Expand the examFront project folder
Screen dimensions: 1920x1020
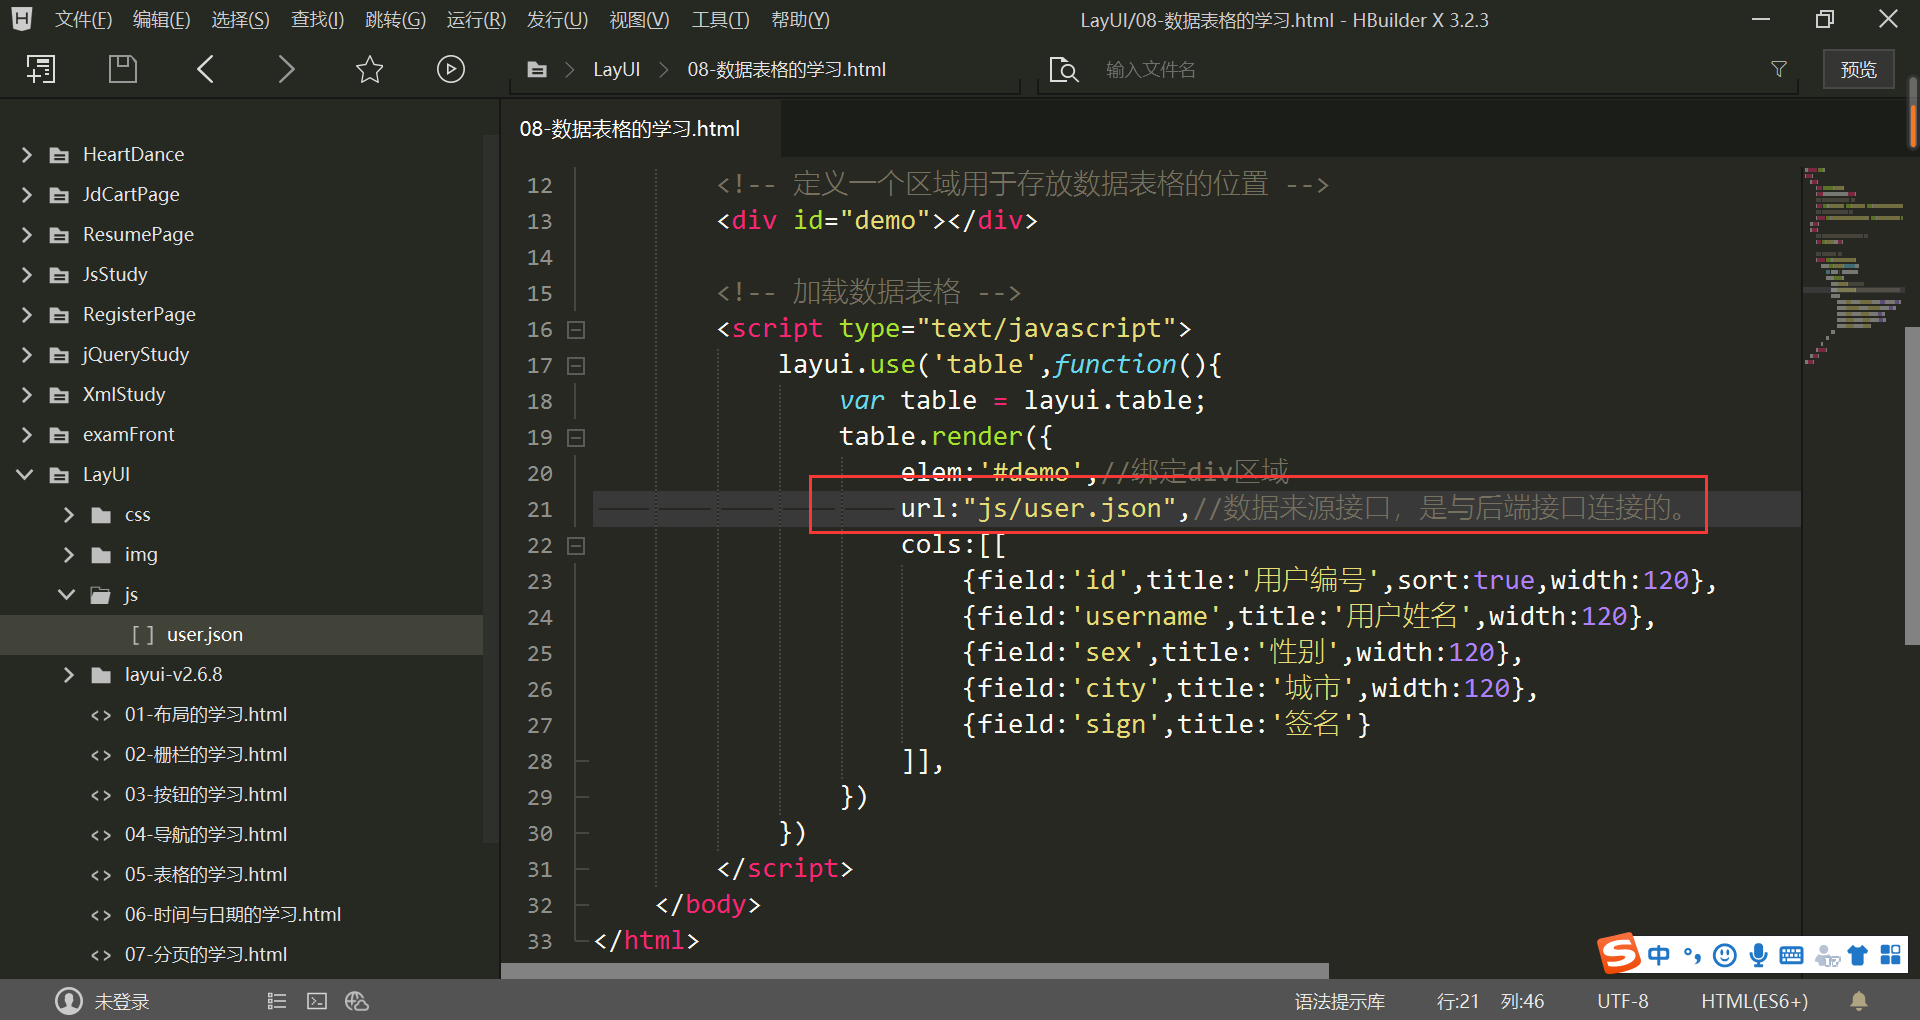click(27, 434)
